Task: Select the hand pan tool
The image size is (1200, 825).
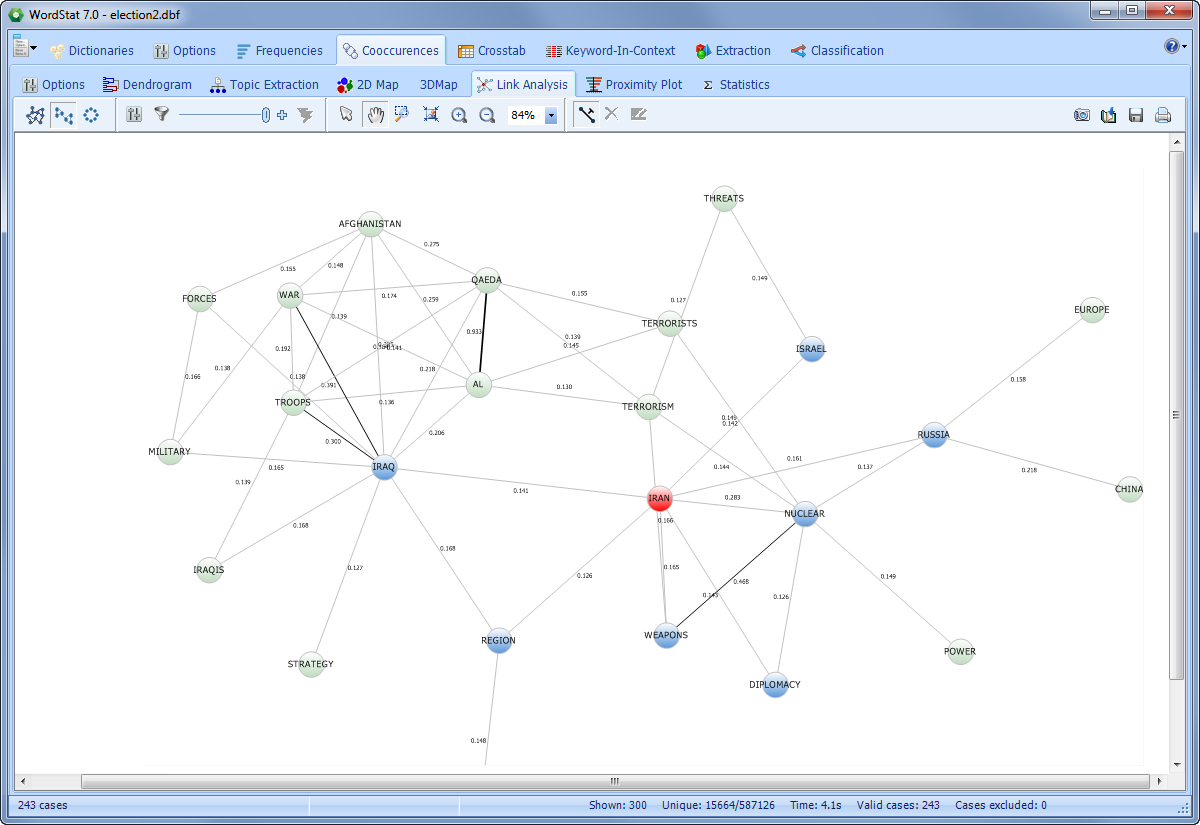Action: 375,115
